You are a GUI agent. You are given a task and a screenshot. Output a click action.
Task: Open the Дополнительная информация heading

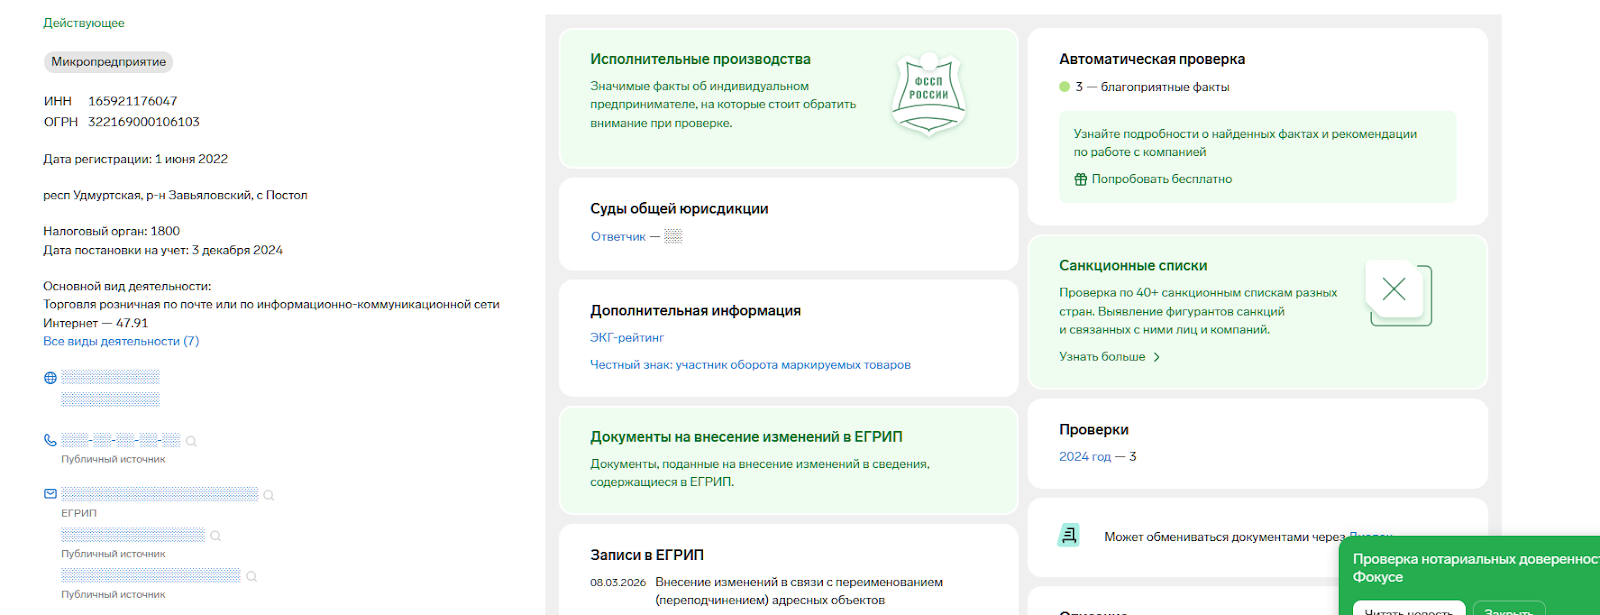(695, 311)
